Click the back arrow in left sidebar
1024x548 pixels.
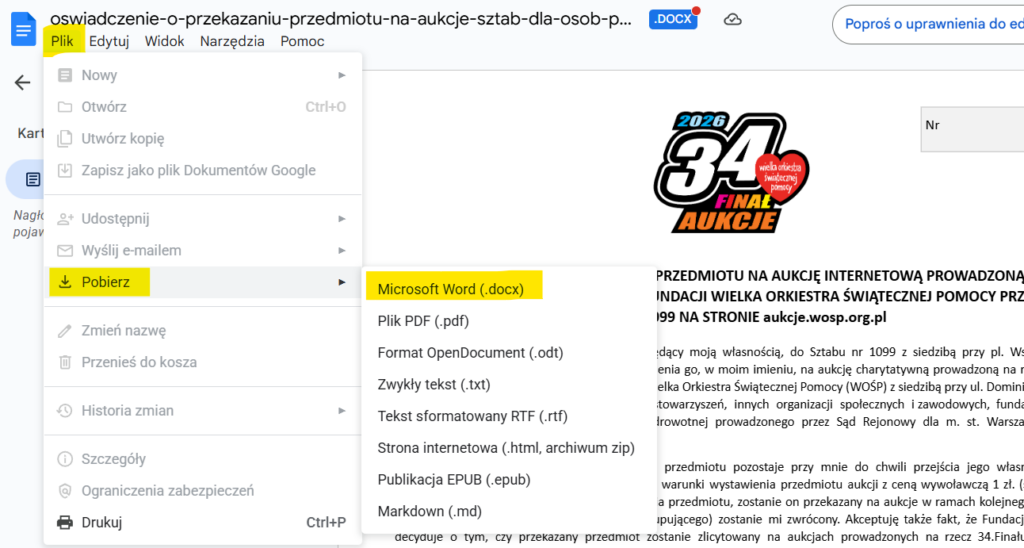click(22, 83)
